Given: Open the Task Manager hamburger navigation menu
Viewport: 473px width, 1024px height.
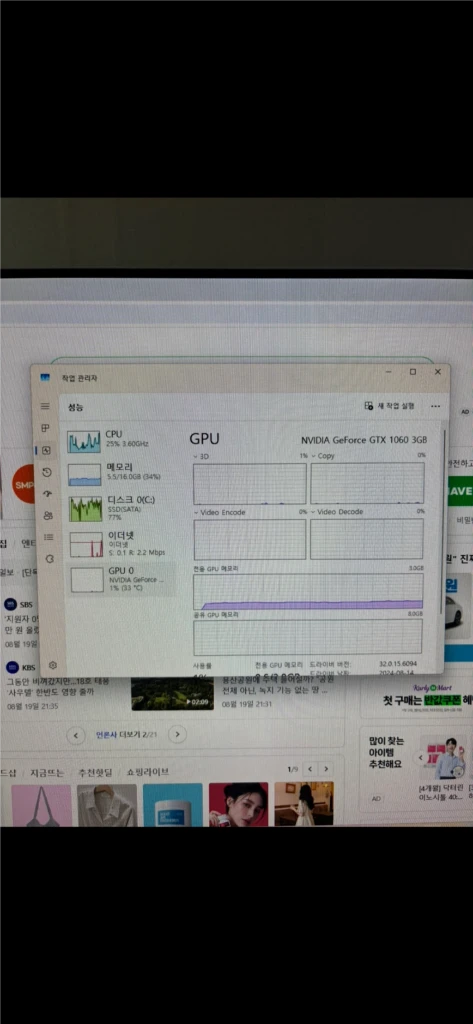Looking at the screenshot, I should click(x=45, y=406).
